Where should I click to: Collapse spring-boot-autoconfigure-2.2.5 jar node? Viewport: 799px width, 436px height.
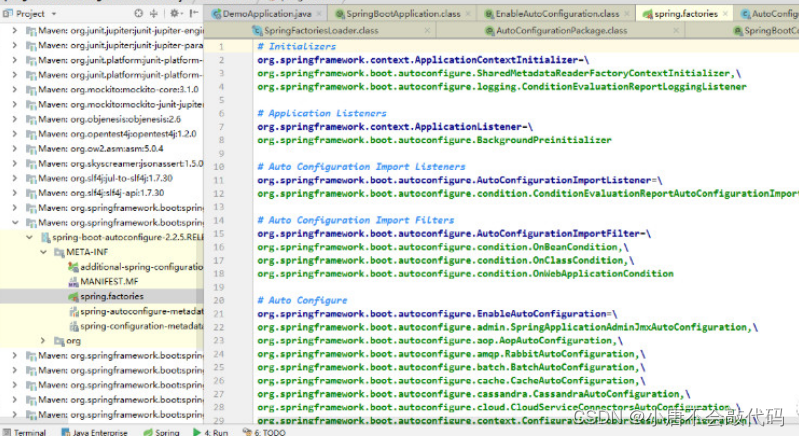coord(29,237)
